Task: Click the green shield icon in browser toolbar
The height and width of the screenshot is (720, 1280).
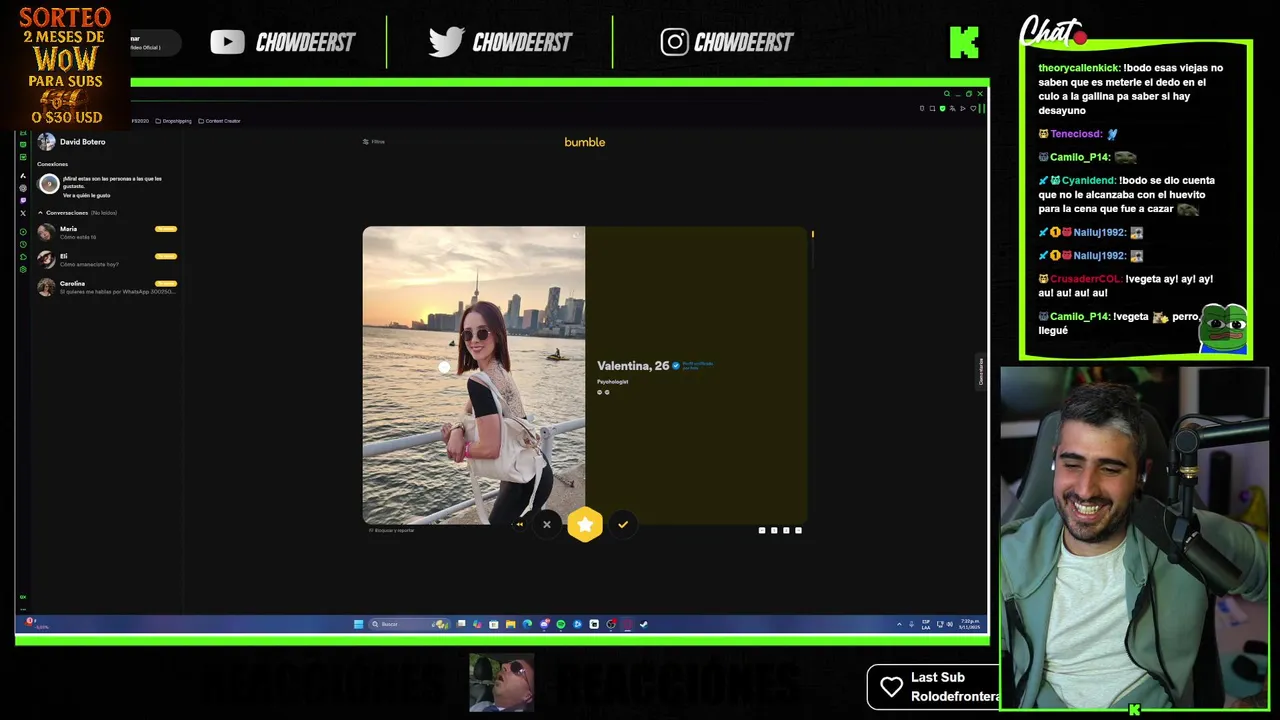Action: point(942,108)
